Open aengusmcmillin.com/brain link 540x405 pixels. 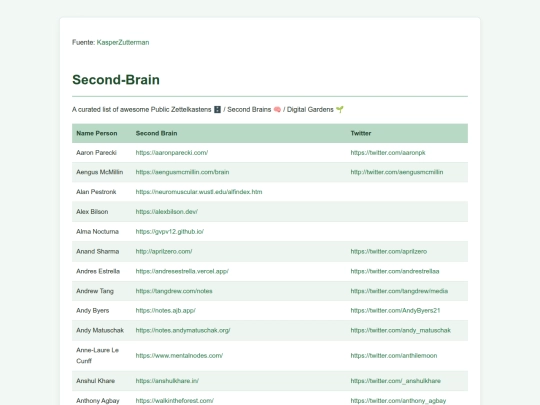coord(182,172)
